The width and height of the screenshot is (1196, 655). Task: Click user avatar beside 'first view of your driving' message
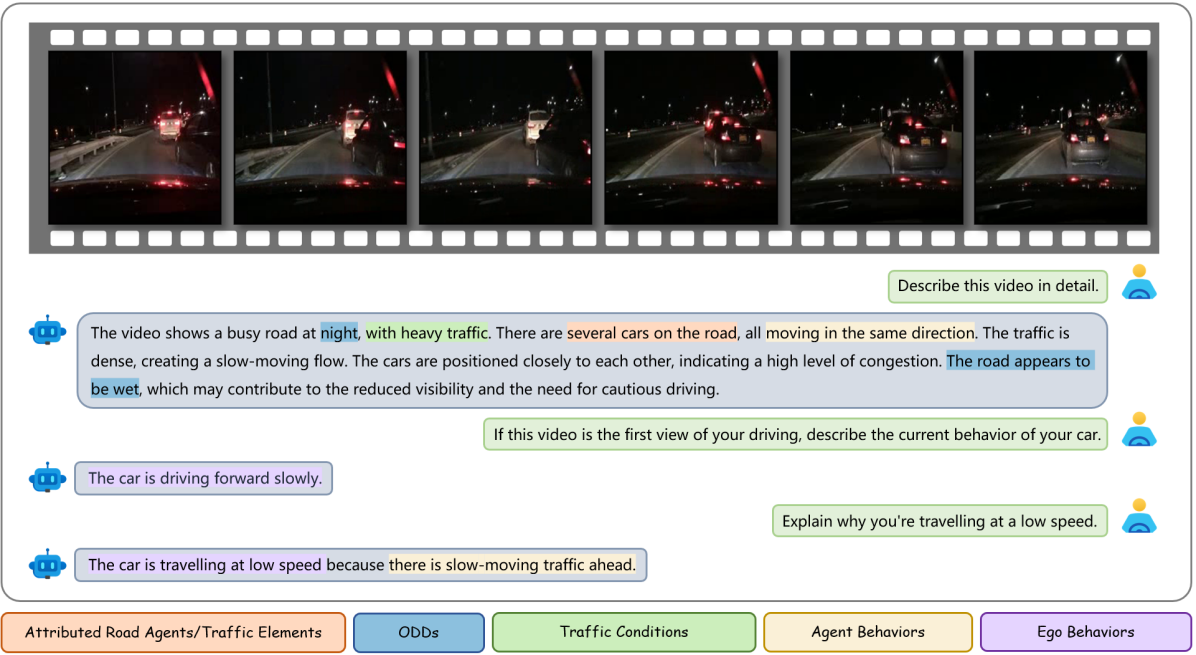[x=1139, y=430]
